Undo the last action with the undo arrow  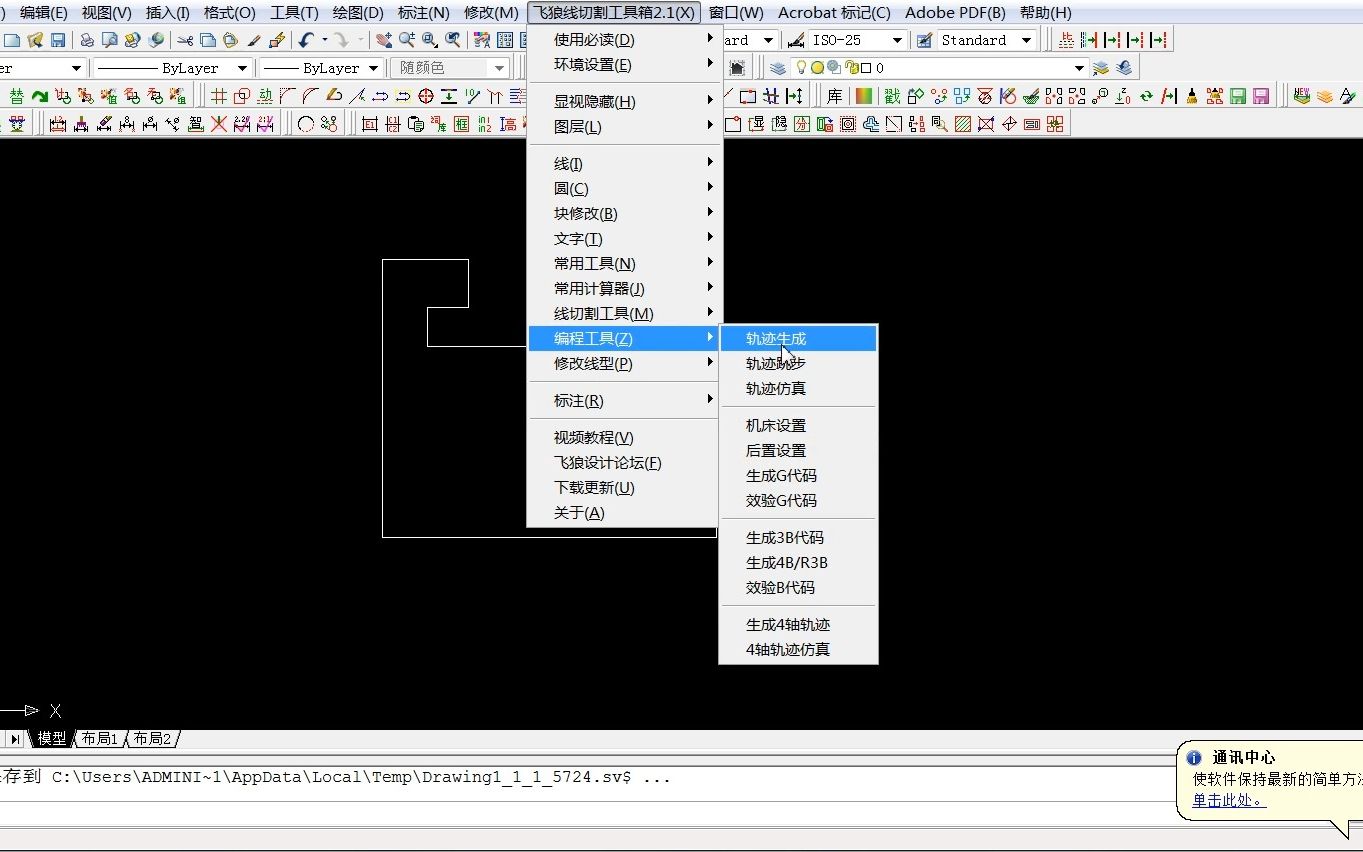305,39
